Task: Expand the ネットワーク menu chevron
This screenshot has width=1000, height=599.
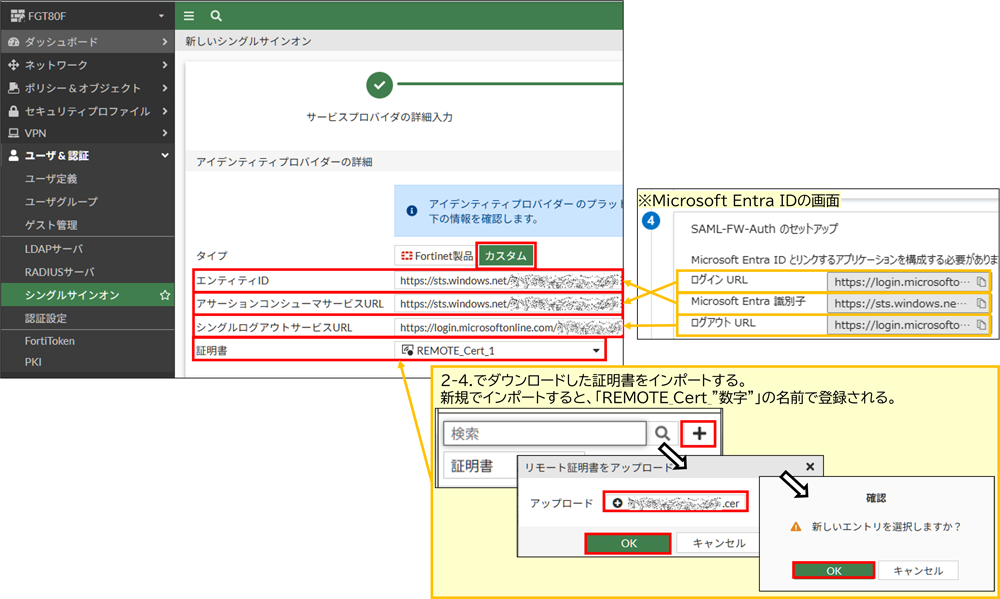Action: (165, 65)
